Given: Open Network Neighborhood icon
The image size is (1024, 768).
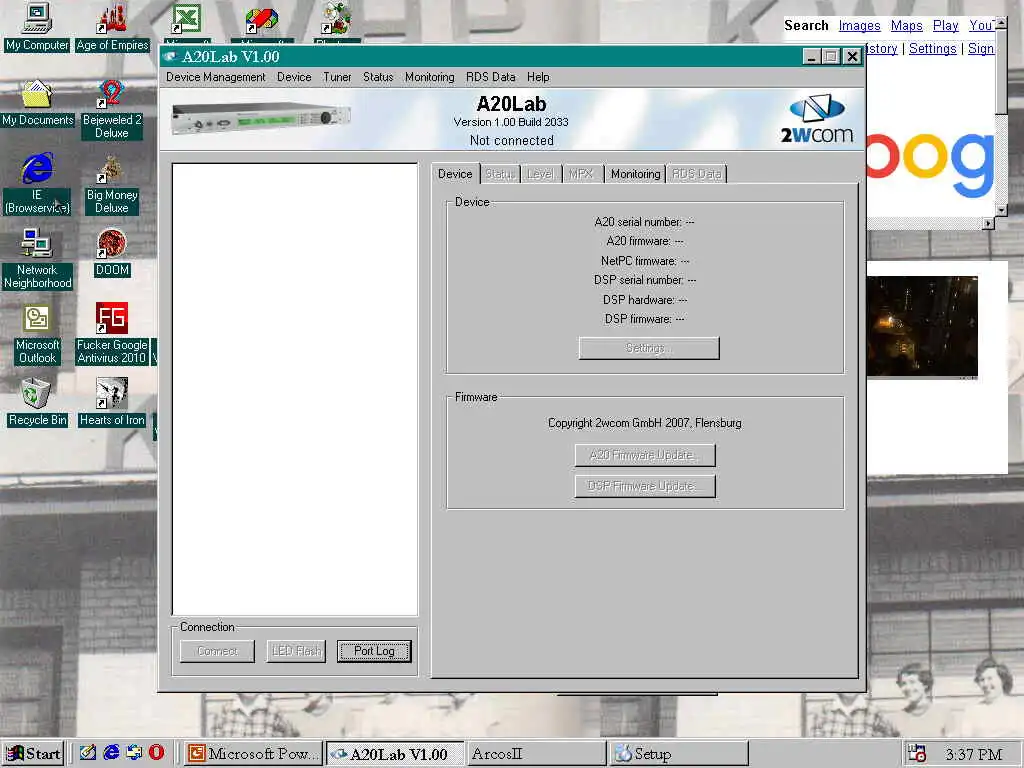Looking at the screenshot, I should tap(37, 259).
